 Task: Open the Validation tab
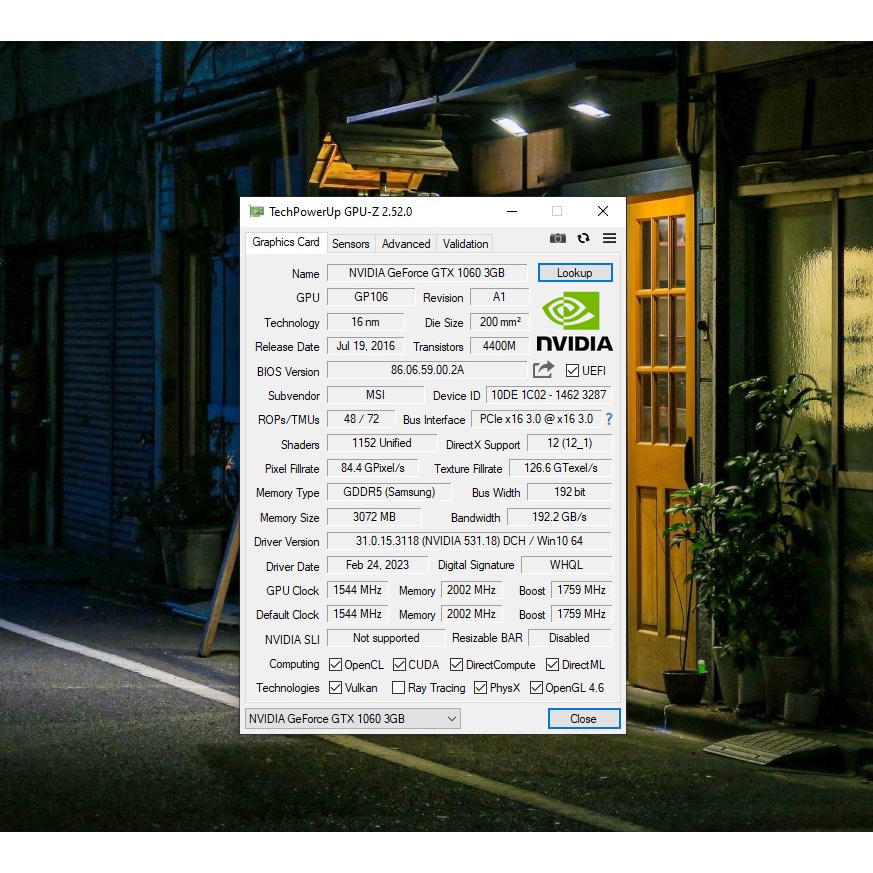(465, 244)
